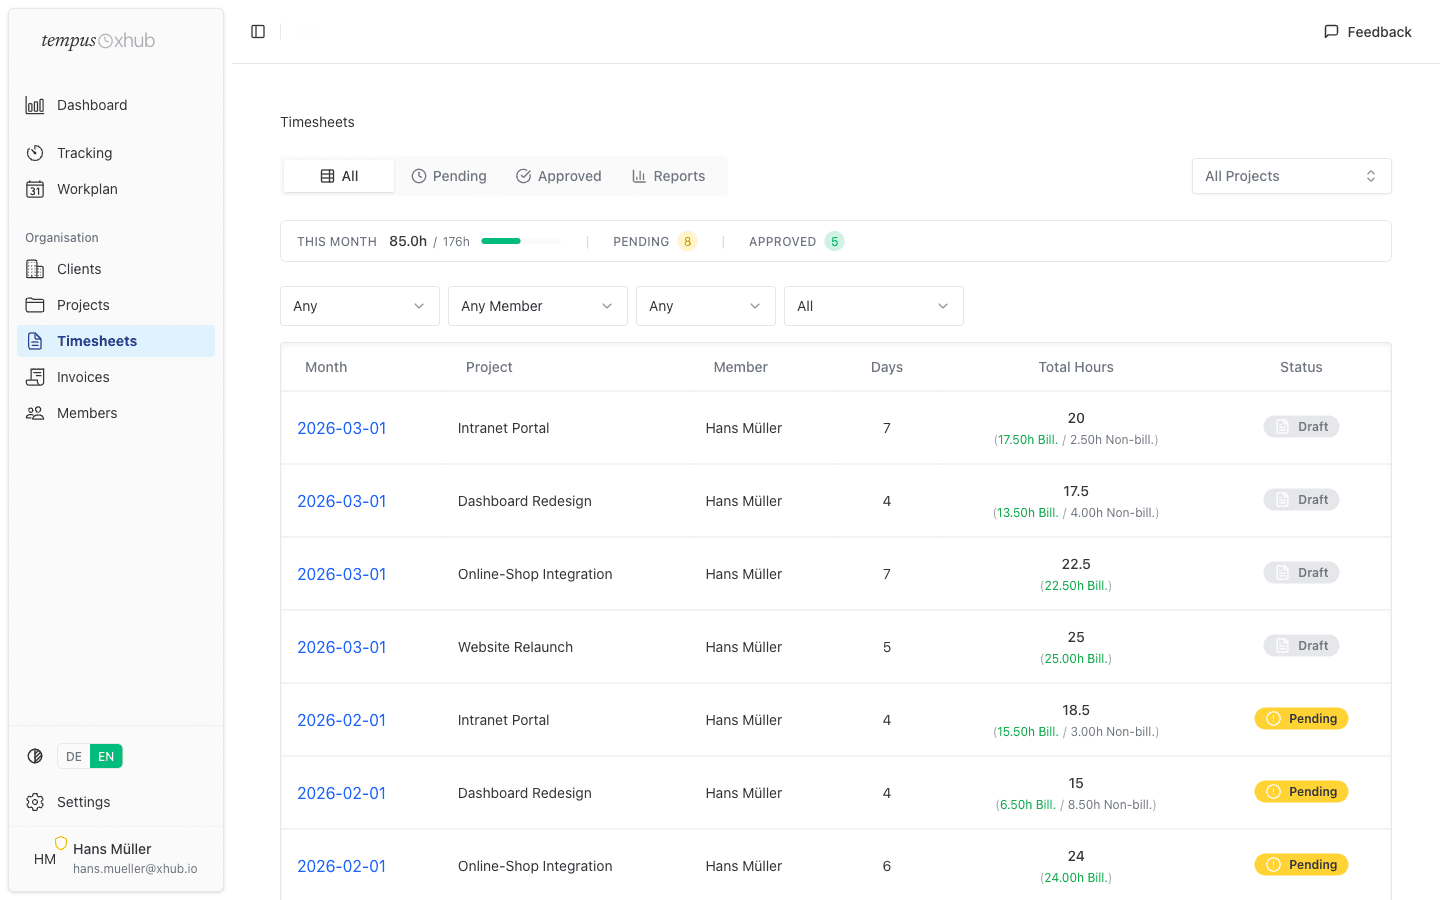Open the theme contrast toggle icon
The image size is (1440, 900).
pos(35,755)
